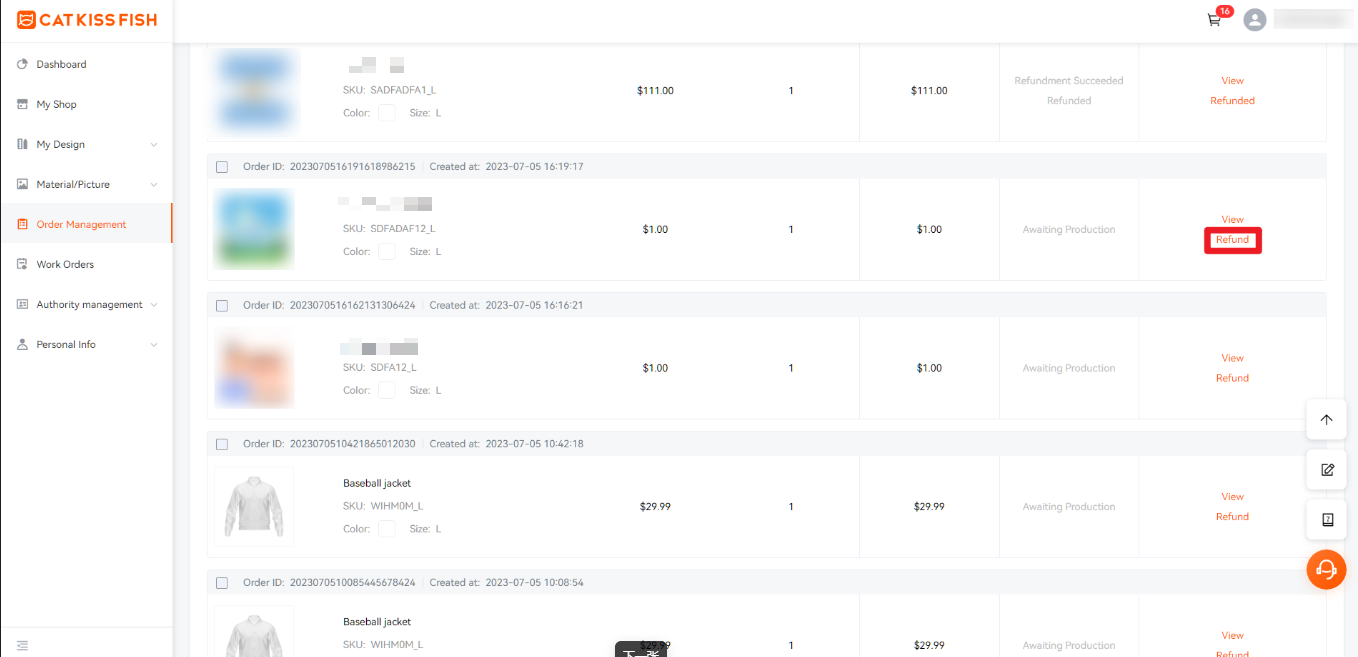Click the user avatar icon

(1254, 20)
